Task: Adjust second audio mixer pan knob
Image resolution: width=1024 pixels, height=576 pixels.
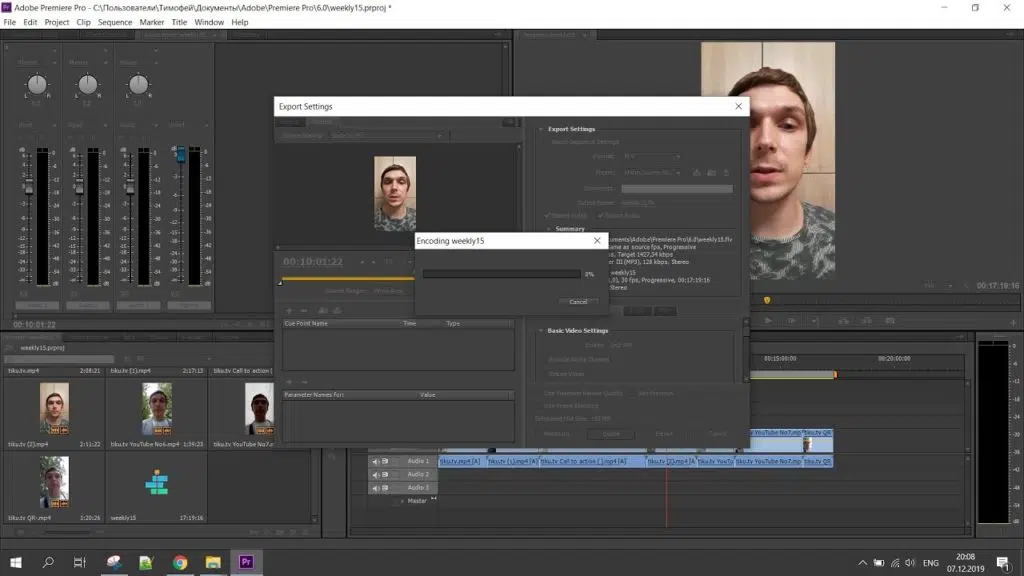Action: pyautogui.click(x=88, y=84)
